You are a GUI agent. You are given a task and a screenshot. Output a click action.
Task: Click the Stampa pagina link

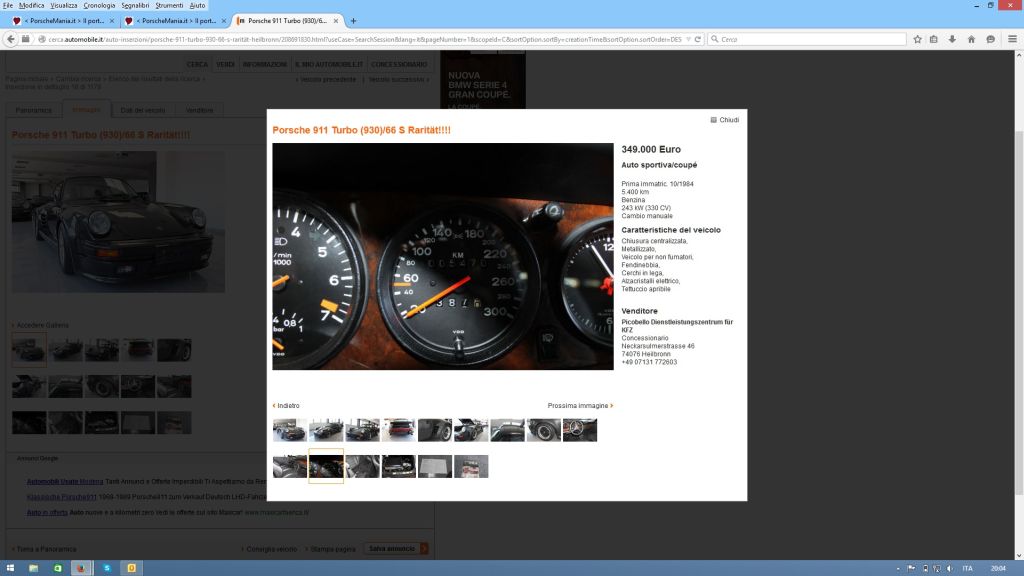click(x=331, y=549)
